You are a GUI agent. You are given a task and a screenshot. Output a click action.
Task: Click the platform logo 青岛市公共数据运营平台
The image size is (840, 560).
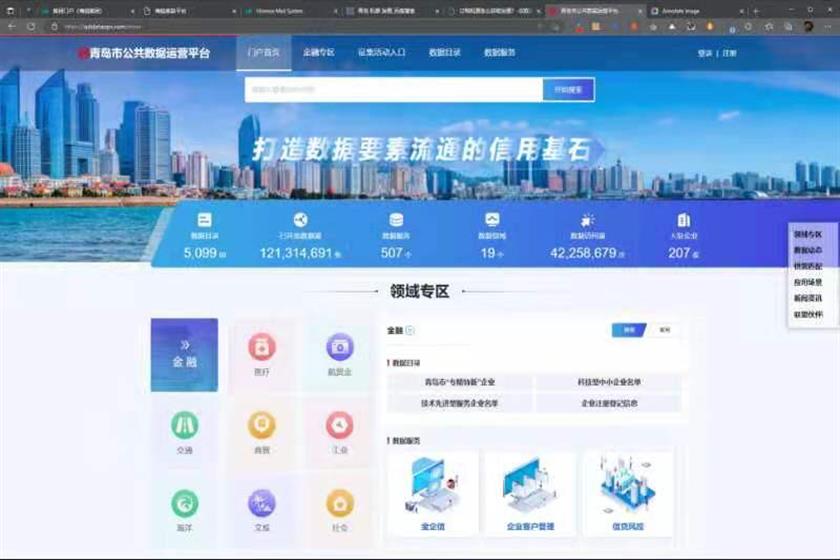tap(144, 53)
